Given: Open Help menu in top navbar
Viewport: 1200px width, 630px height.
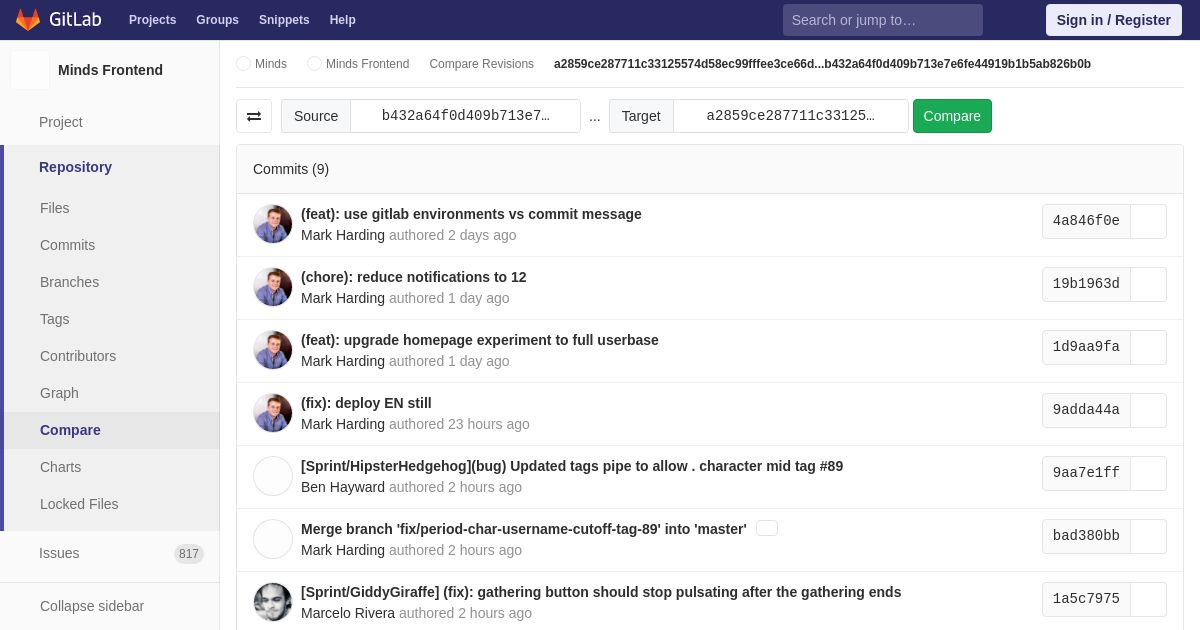Looking at the screenshot, I should point(343,20).
